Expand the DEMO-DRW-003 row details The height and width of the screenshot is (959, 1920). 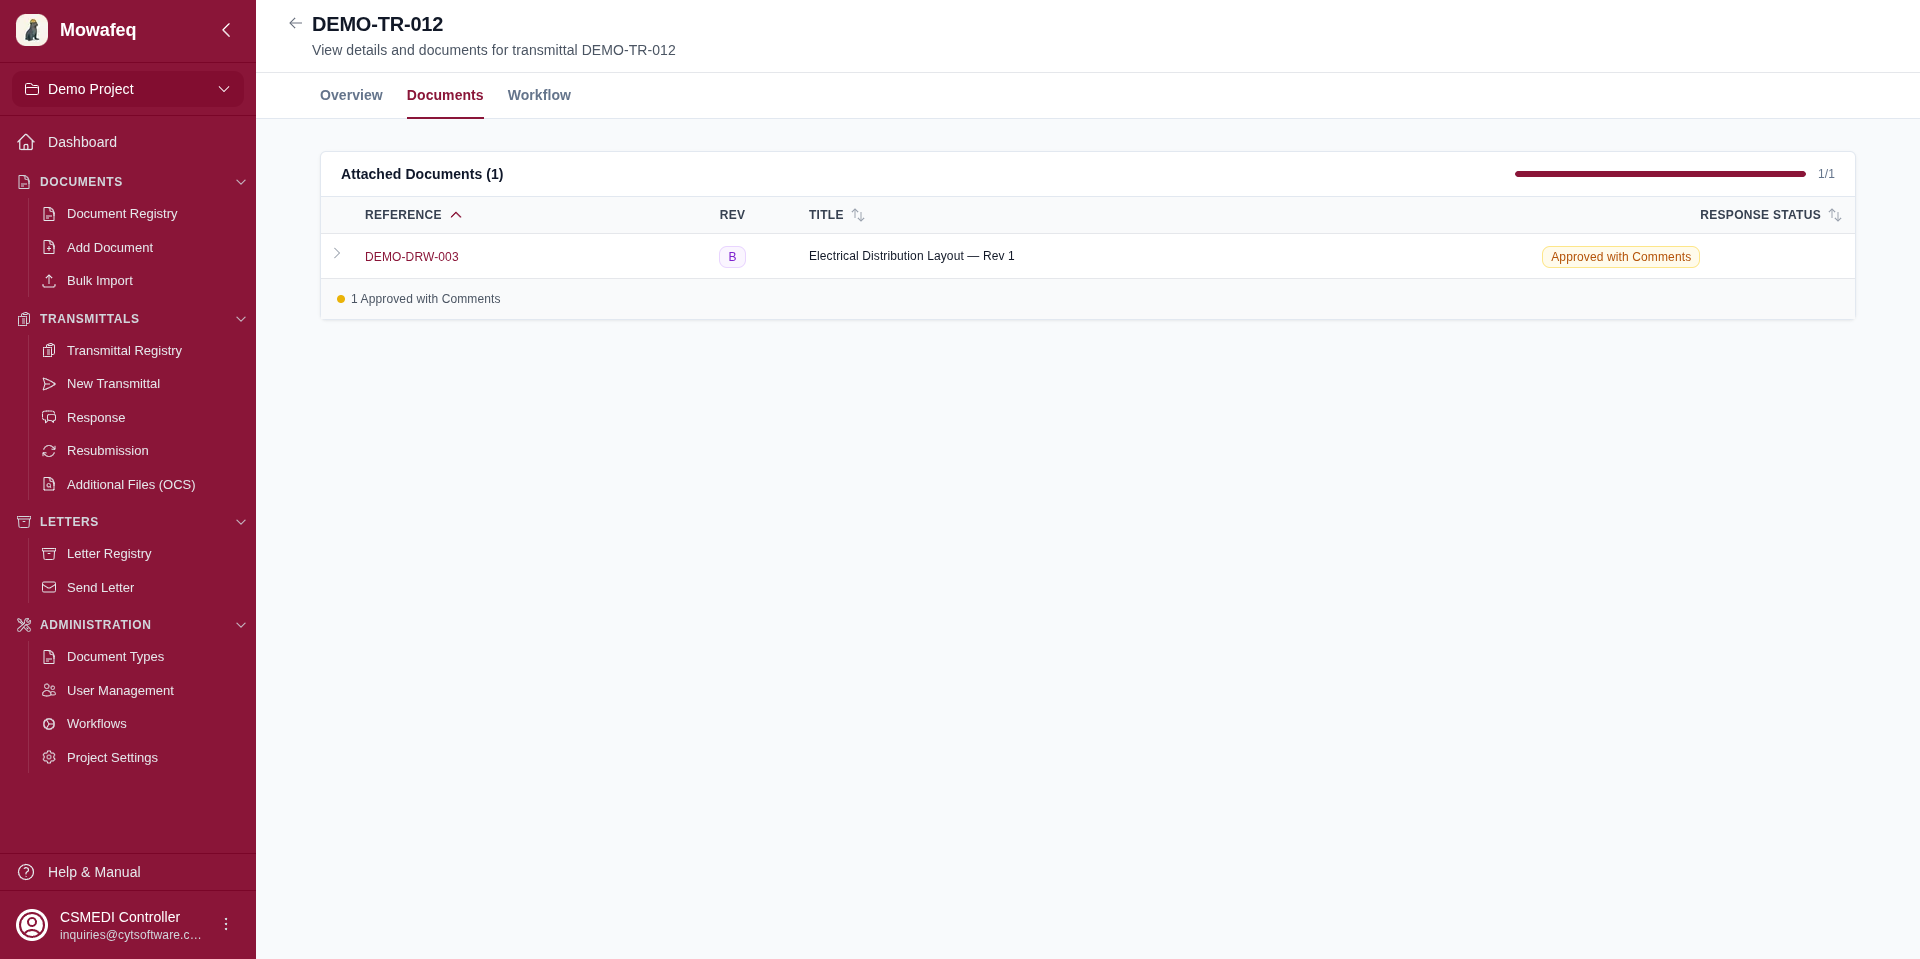(337, 254)
